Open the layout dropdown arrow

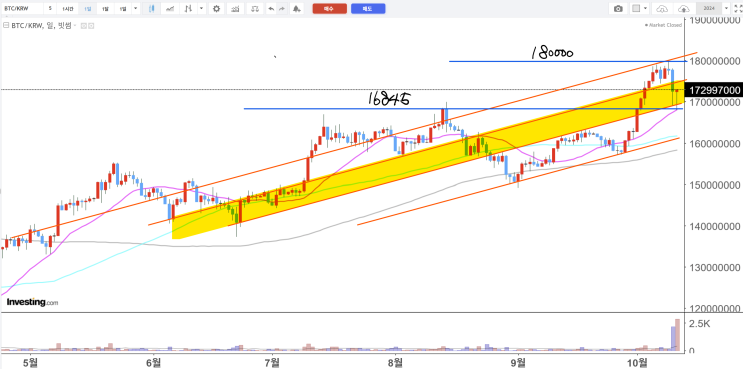point(646,9)
